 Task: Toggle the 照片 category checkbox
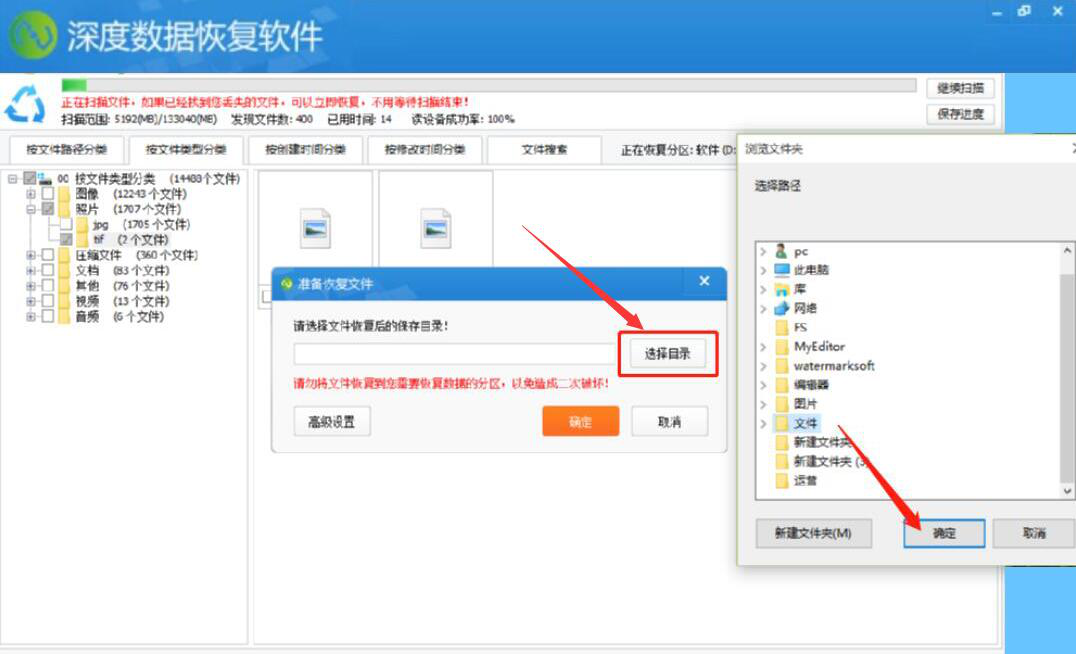(x=47, y=209)
